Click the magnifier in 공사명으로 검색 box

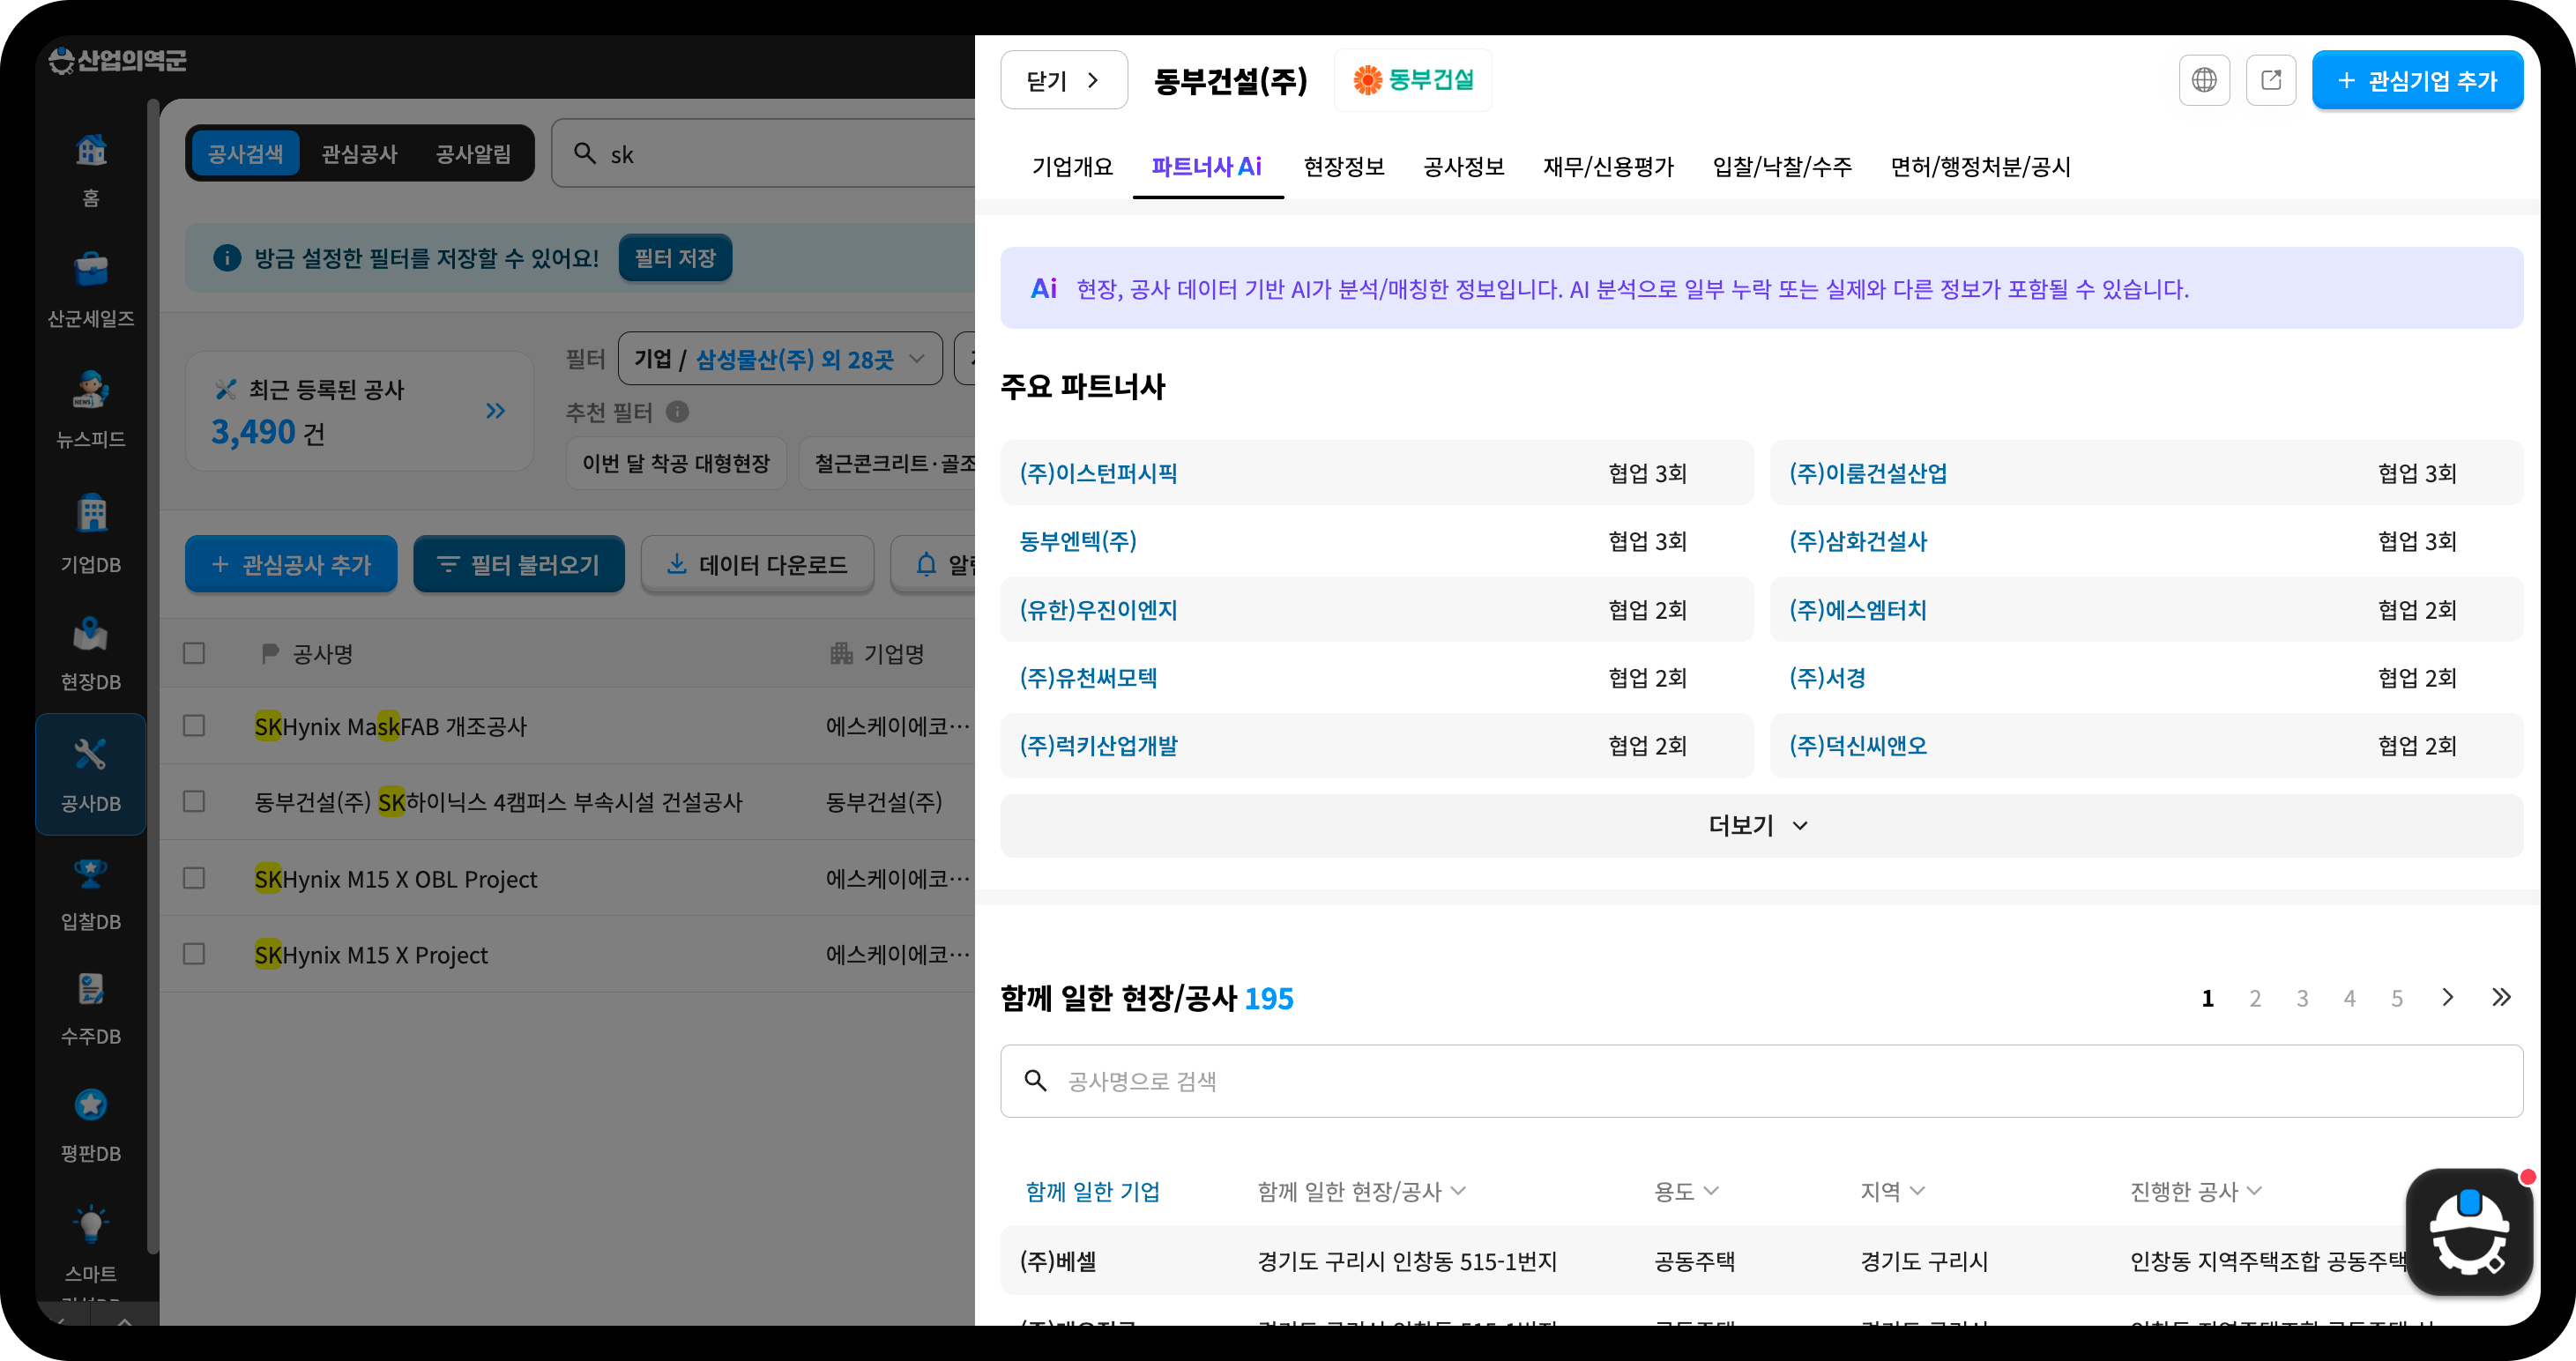(1036, 1081)
